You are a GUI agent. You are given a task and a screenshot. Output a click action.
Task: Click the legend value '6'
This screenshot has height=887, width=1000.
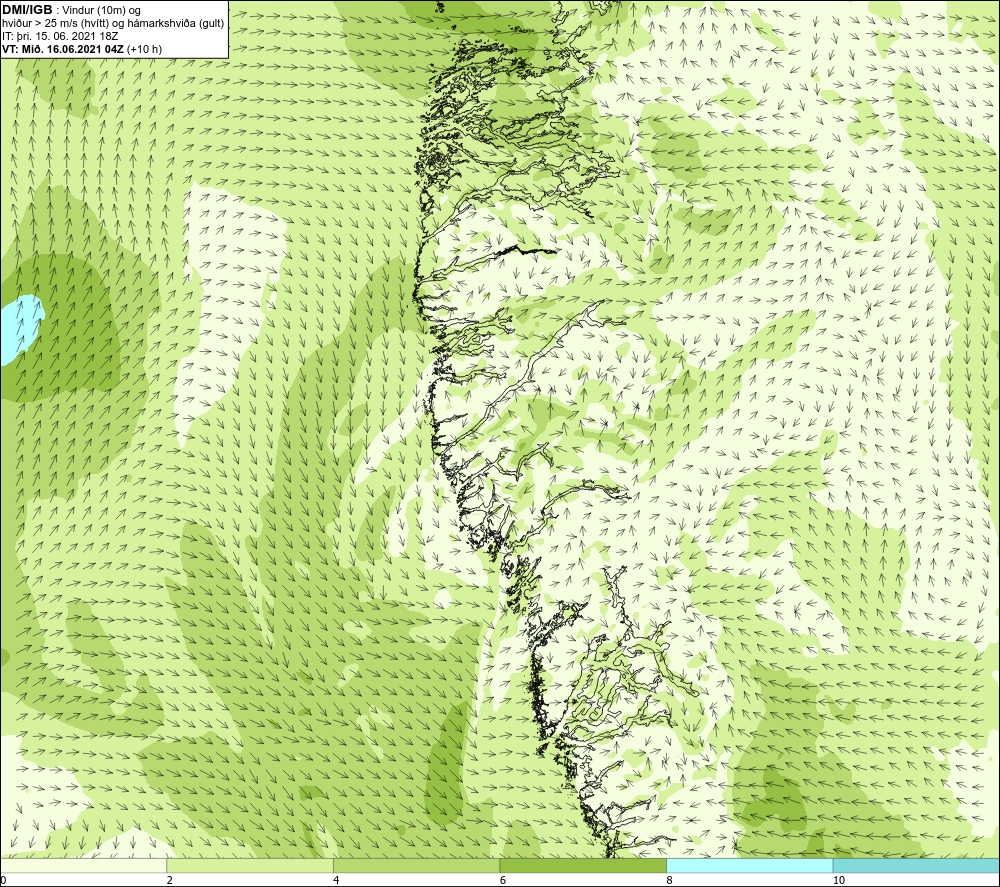click(x=503, y=881)
